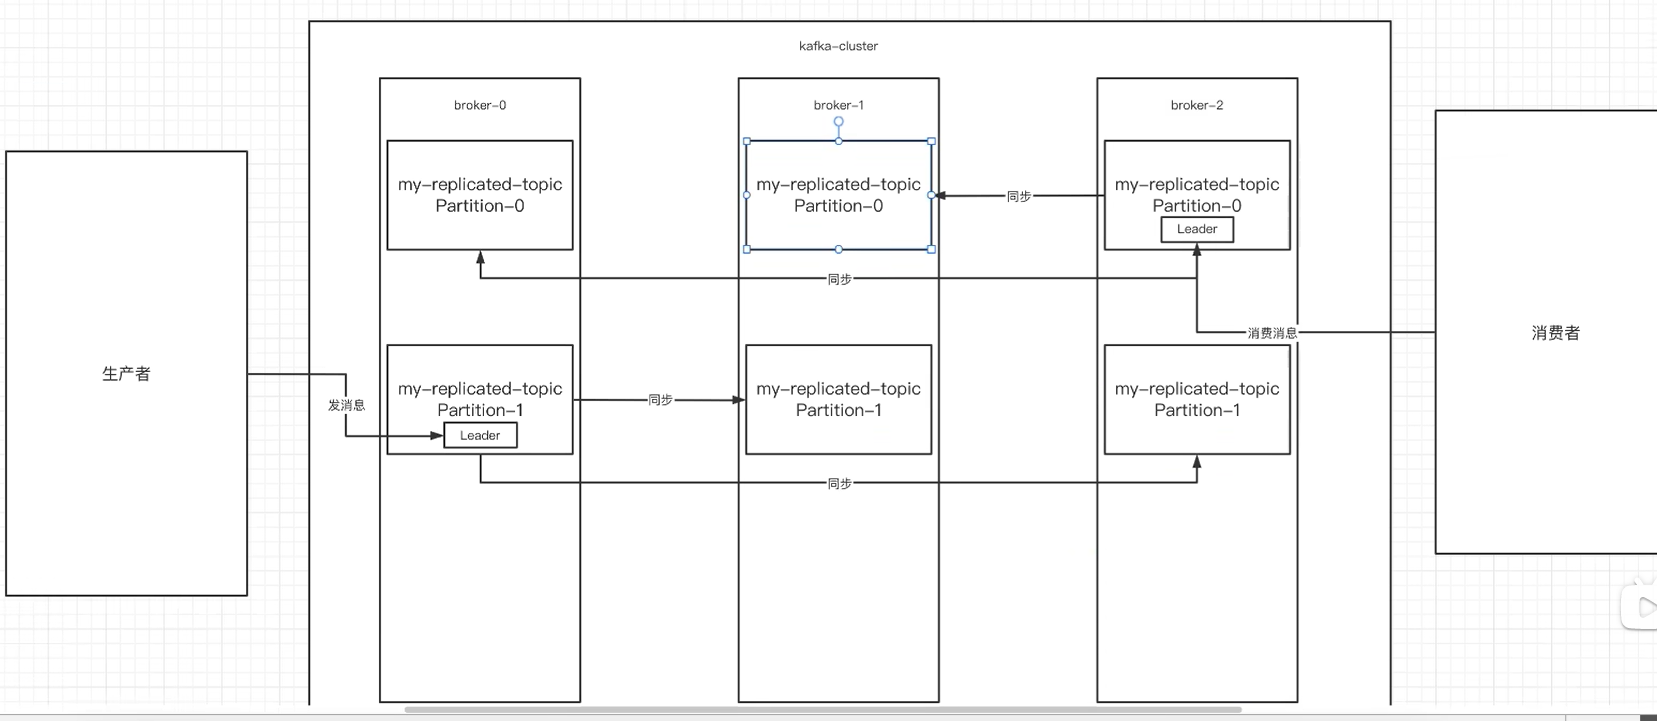Click left connection point of selected Partition-0
Viewport: 1657px width, 721px height.
click(747, 195)
